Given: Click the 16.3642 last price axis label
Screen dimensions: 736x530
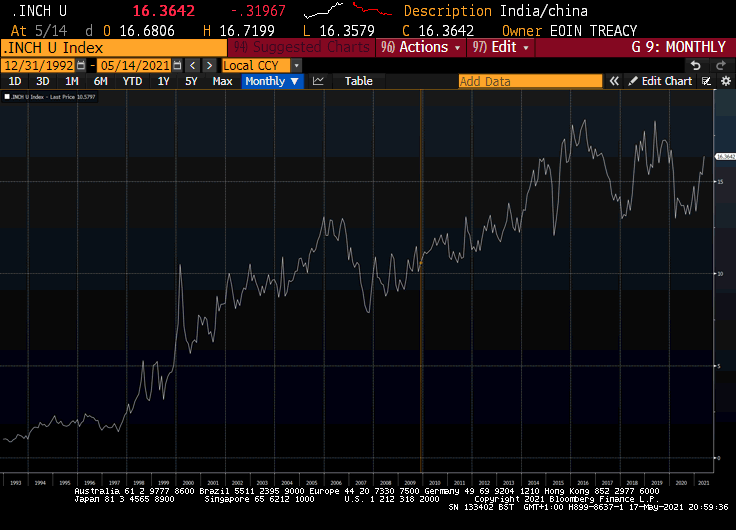Looking at the screenshot, I should coord(725,156).
